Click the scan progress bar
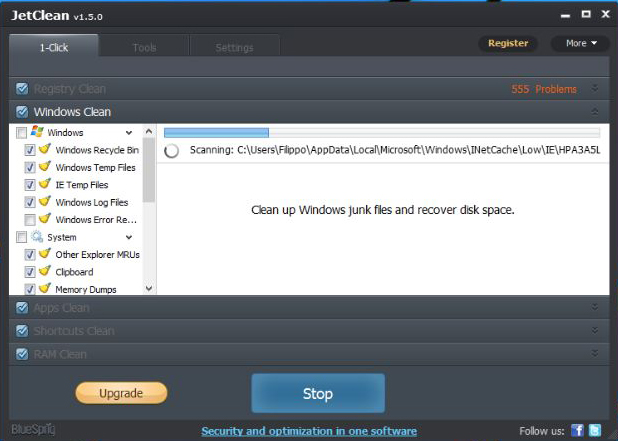618x441 pixels. (382, 132)
